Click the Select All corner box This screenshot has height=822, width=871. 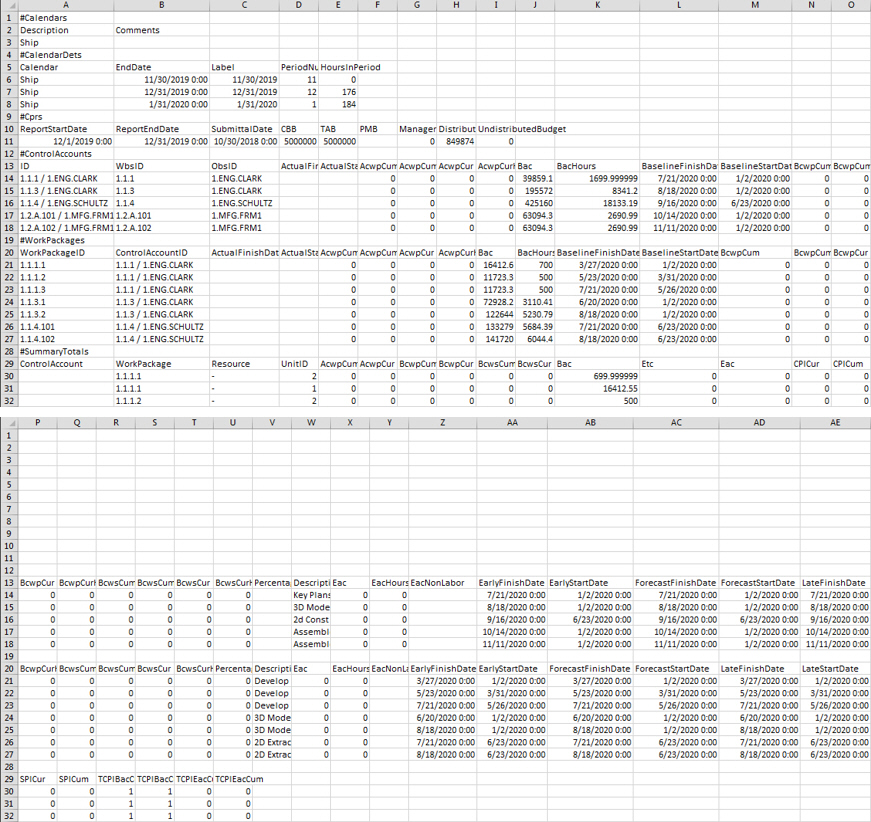click(9, 6)
